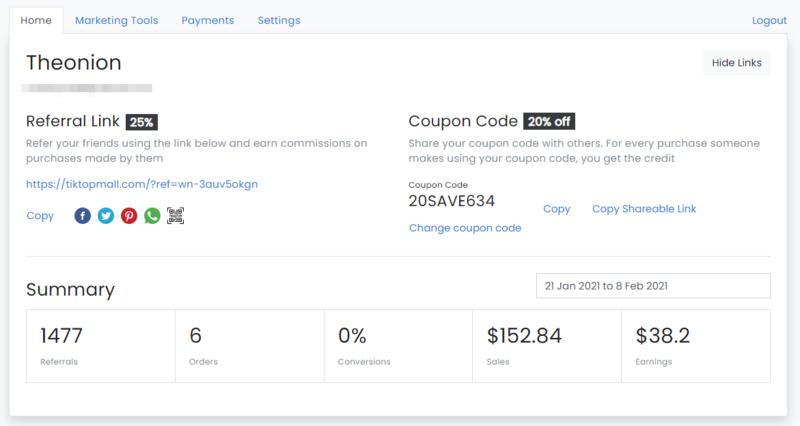Open the referral link QR code

[176, 215]
